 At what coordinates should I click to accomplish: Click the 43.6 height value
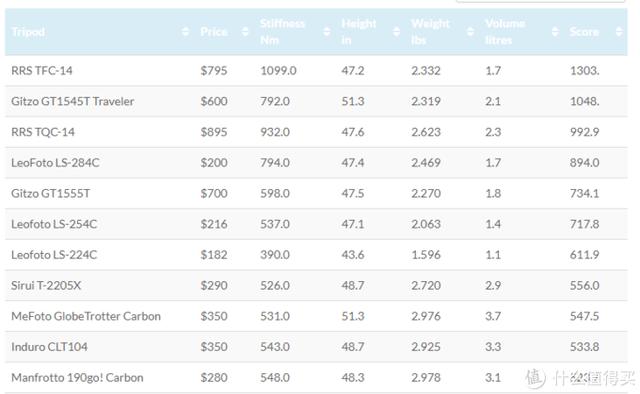coord(353,255)
